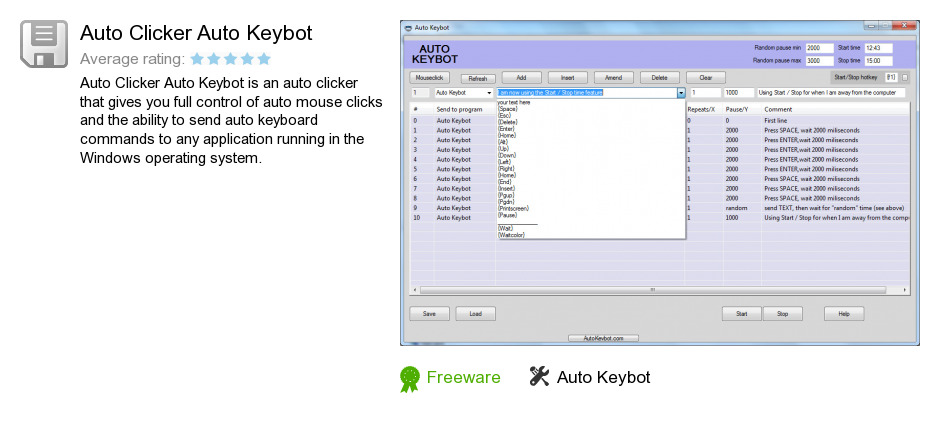Open the Help button
The image size is (940, 423).
(844, 313)
